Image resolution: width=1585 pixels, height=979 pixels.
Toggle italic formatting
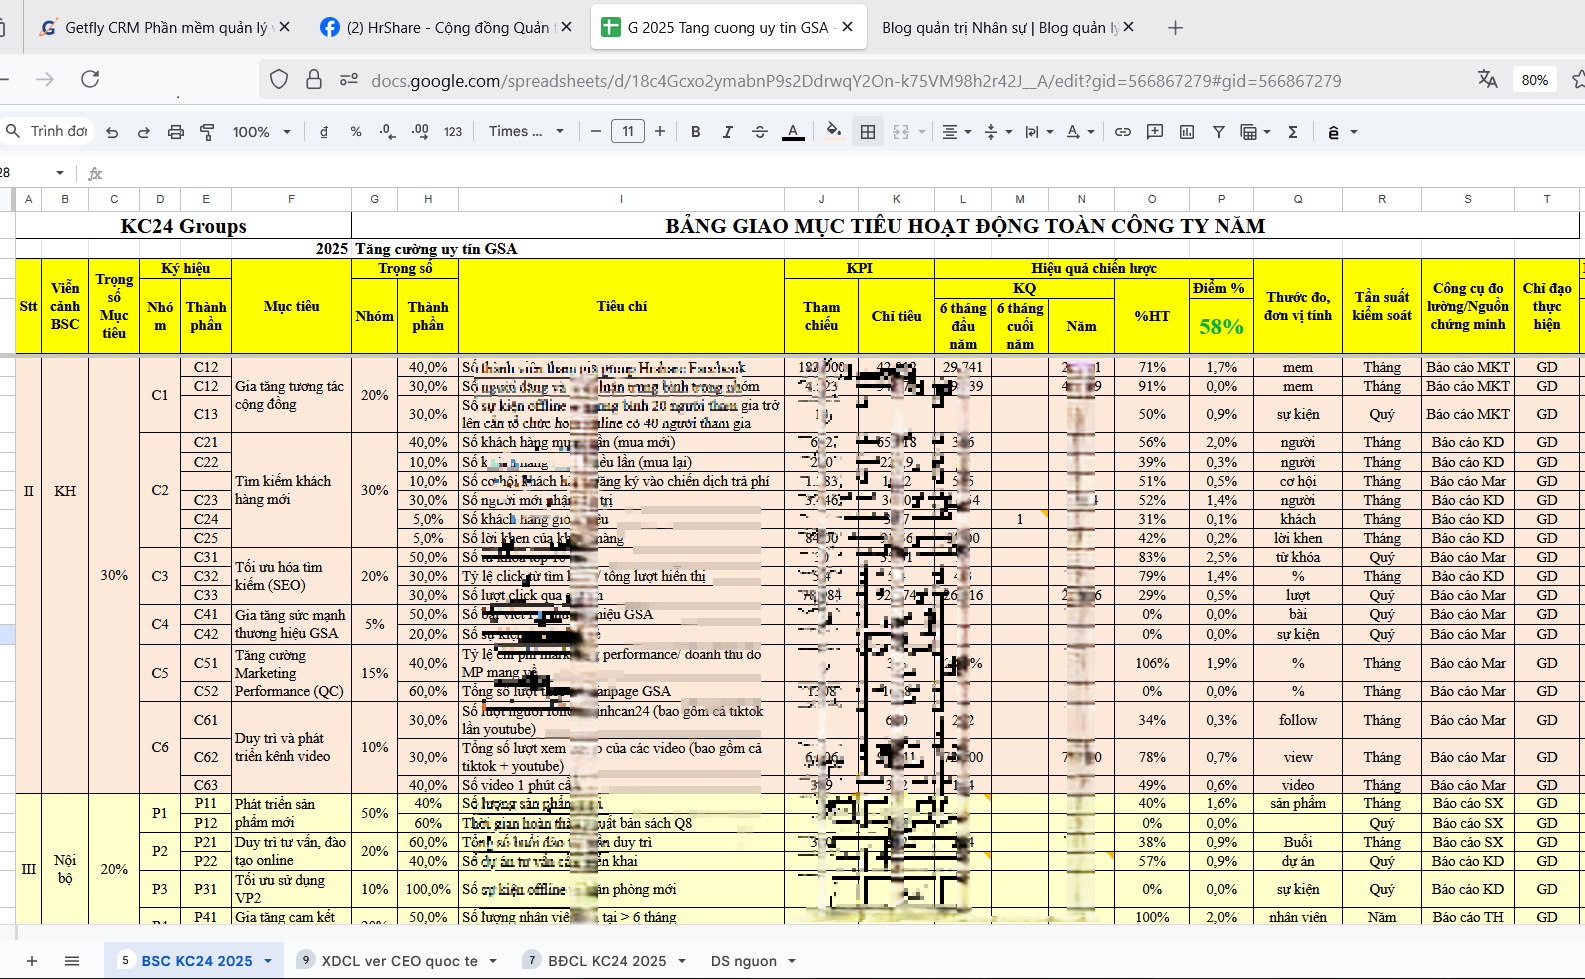pyautogui.click(x=728, y=132)
